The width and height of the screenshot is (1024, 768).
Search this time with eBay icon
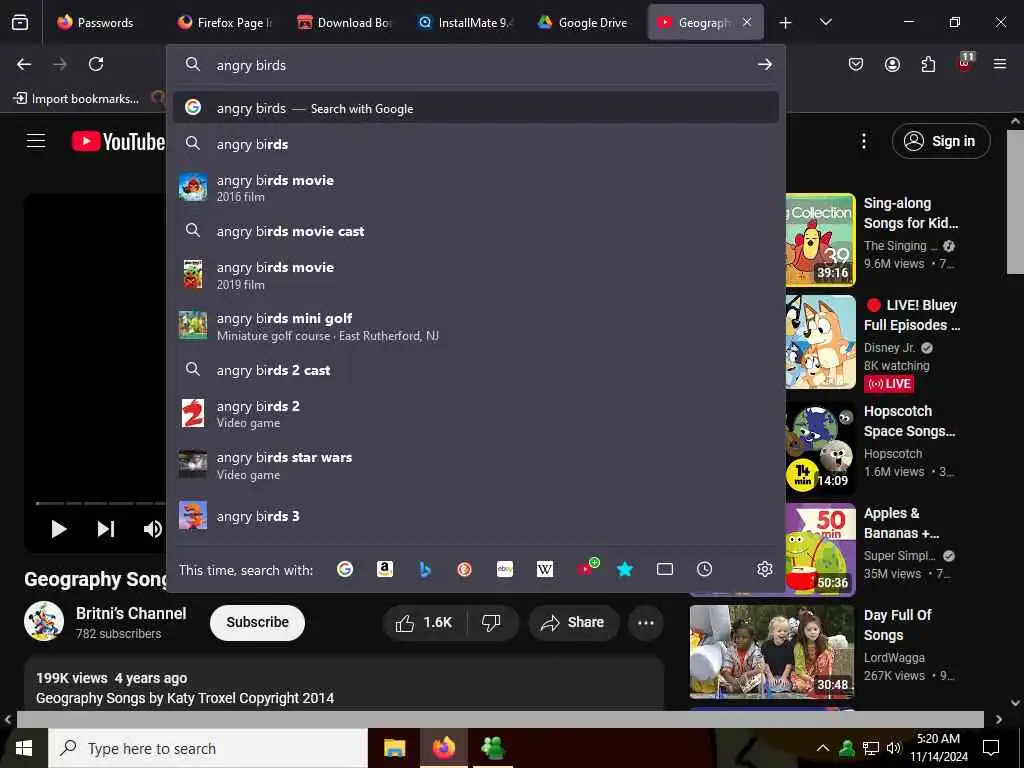(x=505, y=569)
